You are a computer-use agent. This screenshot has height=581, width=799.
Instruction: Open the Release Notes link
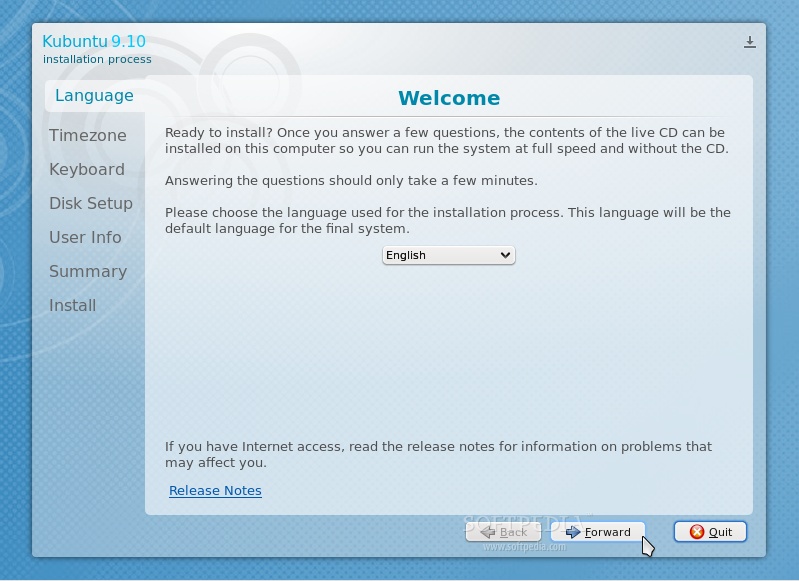point(215,490)
